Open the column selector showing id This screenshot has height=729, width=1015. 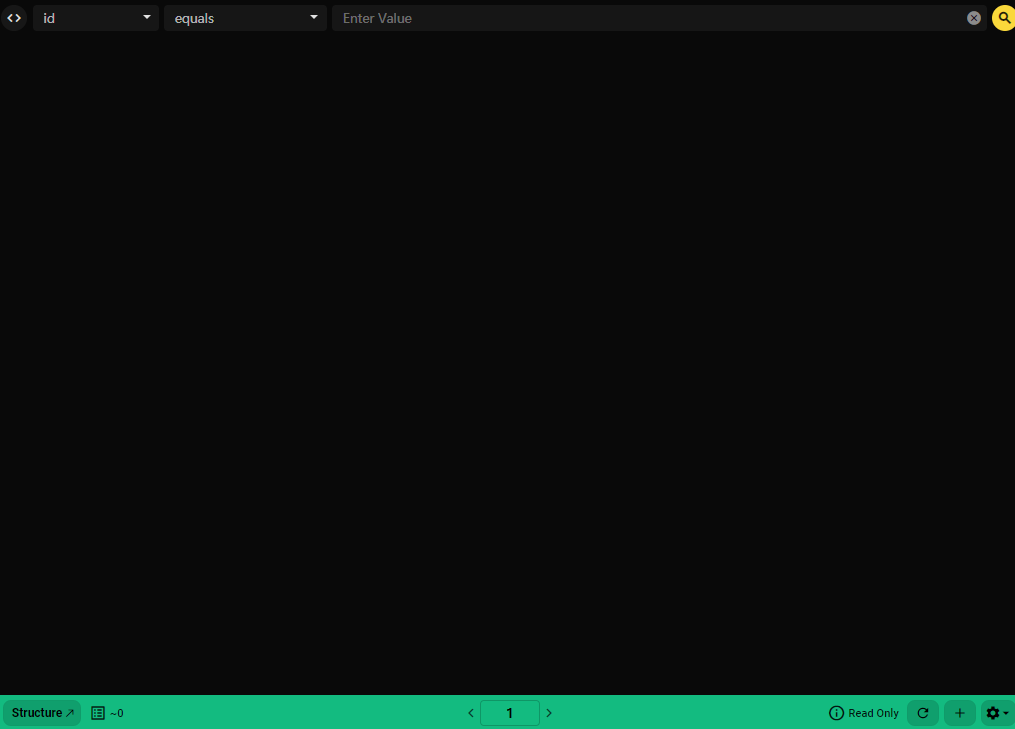[95, 17]
